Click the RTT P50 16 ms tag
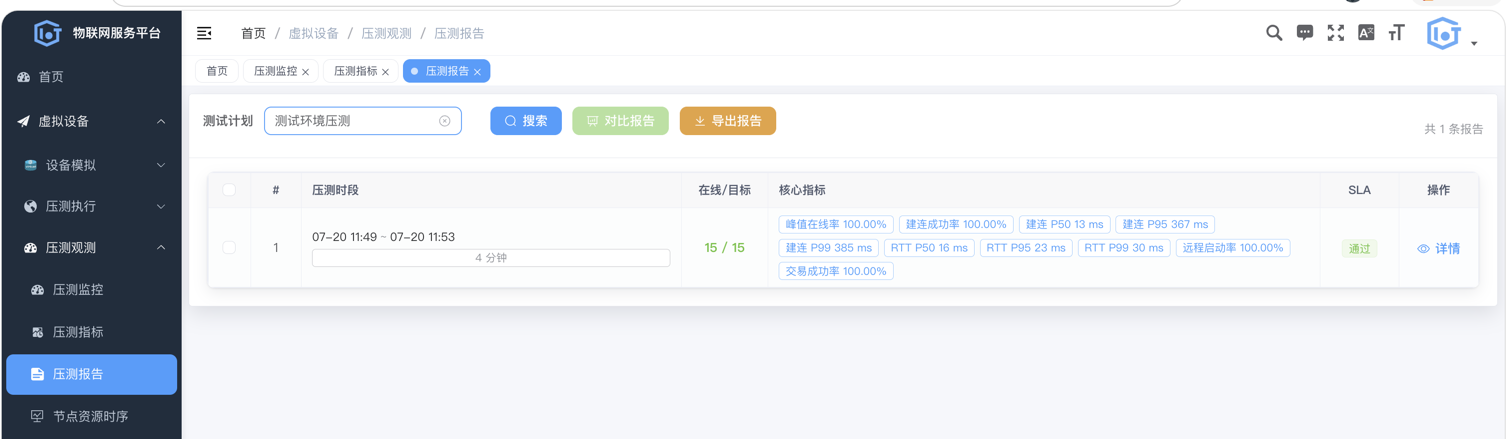Image resolution: width=1506 pixels, height=439 pixels. click(929, 248)
